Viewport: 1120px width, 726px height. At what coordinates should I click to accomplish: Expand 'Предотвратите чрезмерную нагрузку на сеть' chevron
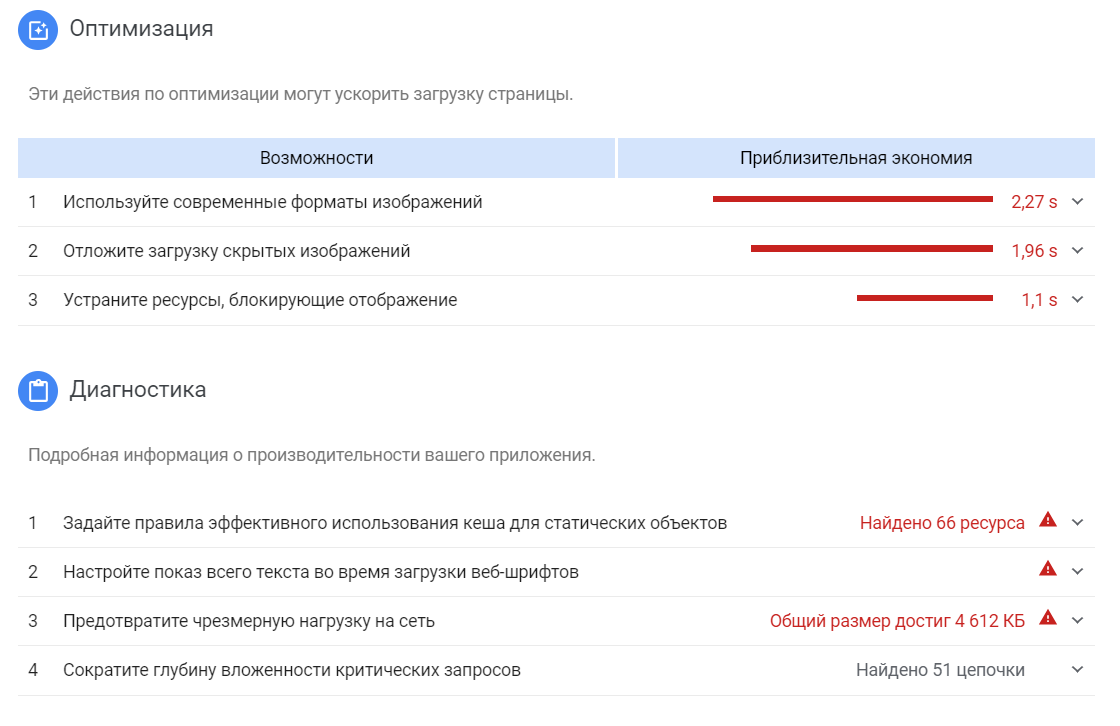[1077, 621]
